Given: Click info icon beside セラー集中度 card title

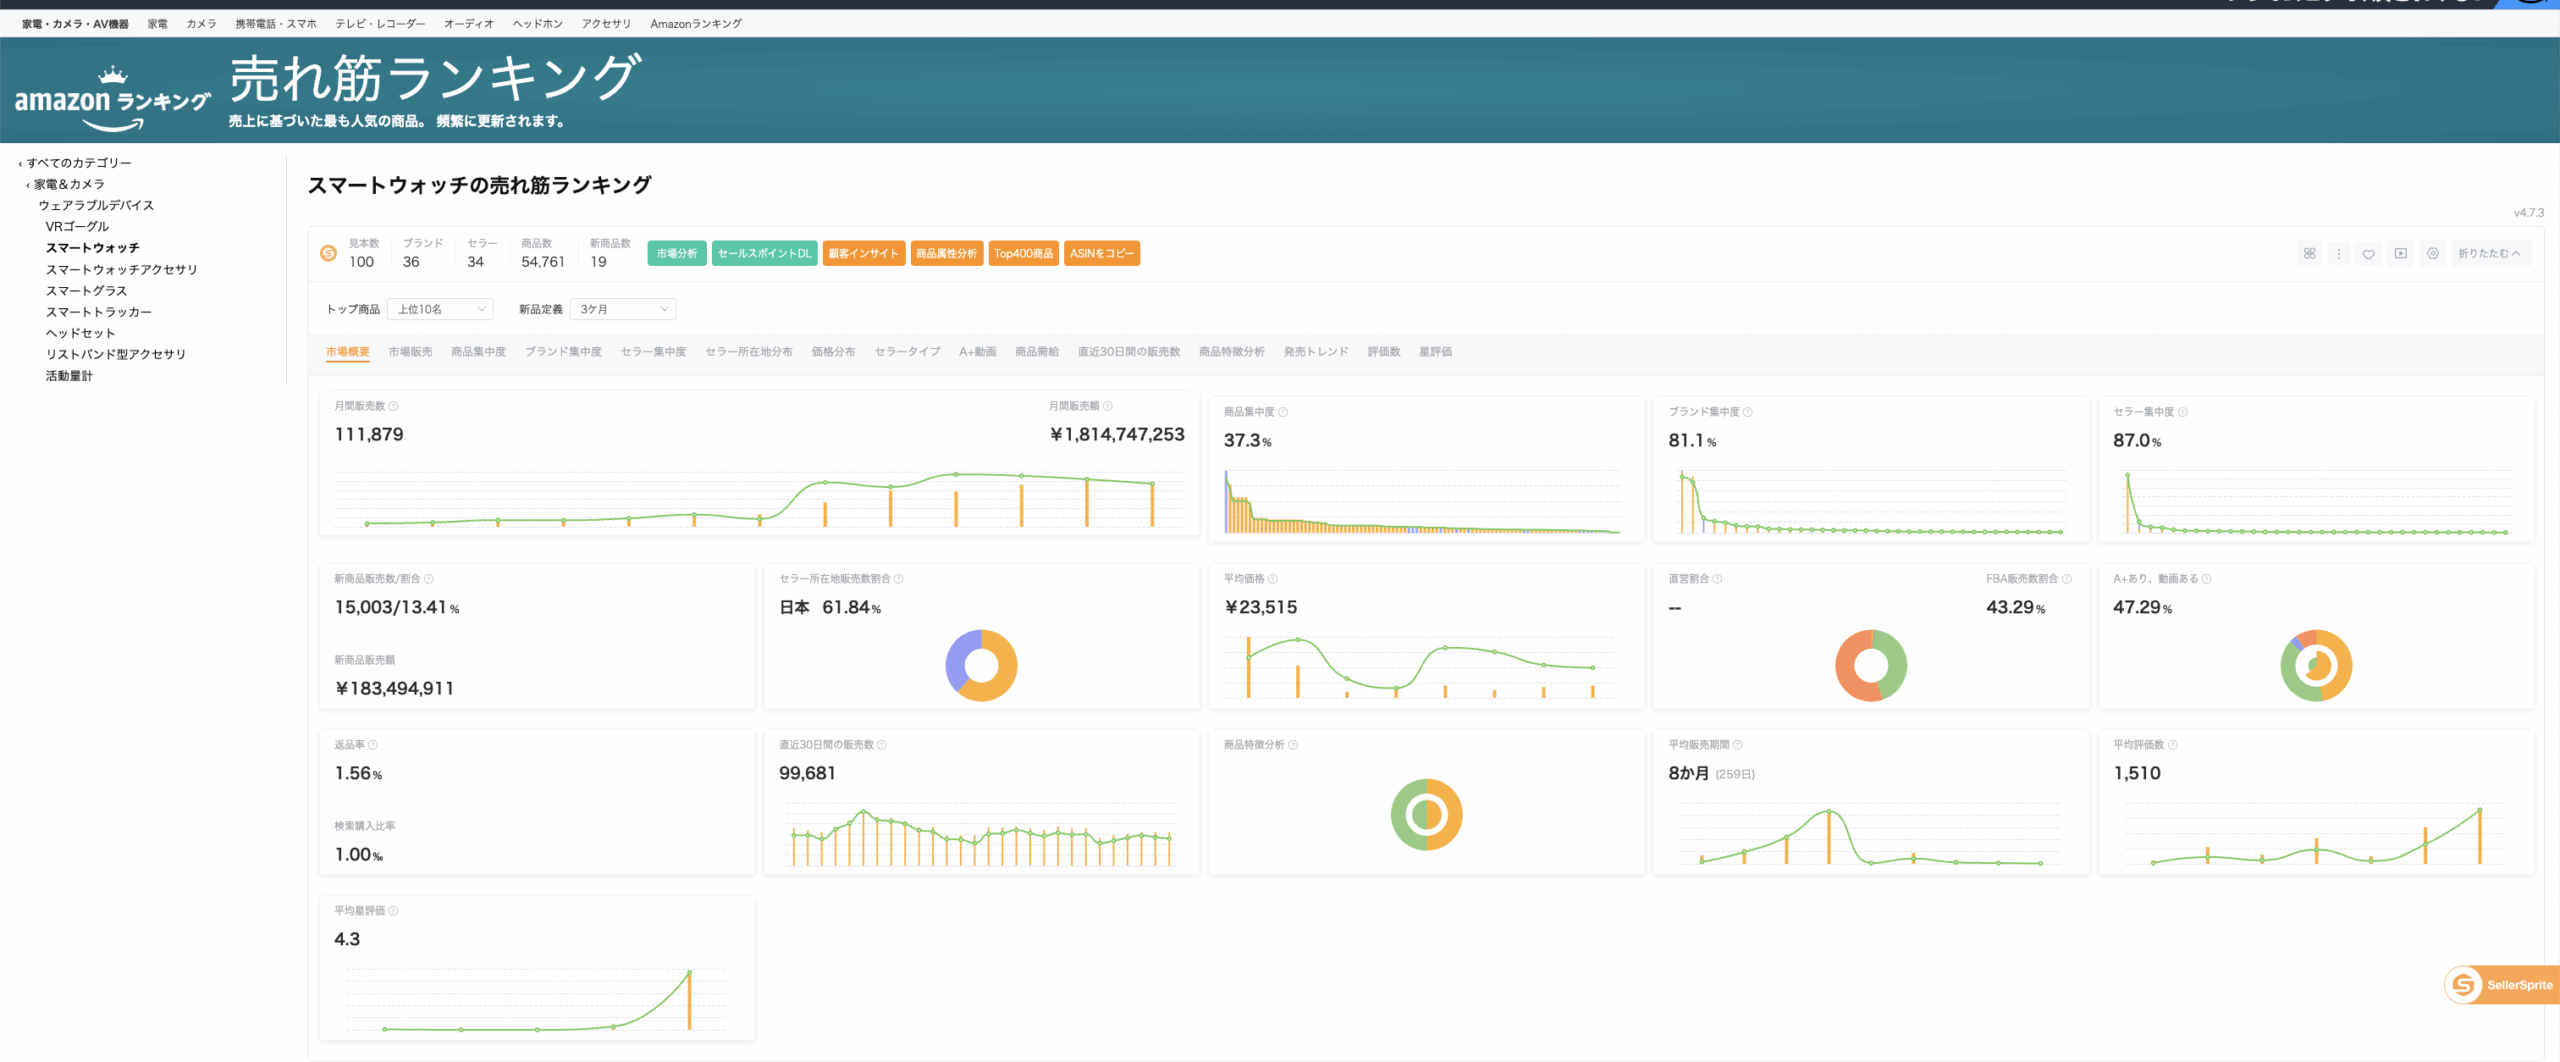Looking at the screenshot, I should (x=2183, y=412).
